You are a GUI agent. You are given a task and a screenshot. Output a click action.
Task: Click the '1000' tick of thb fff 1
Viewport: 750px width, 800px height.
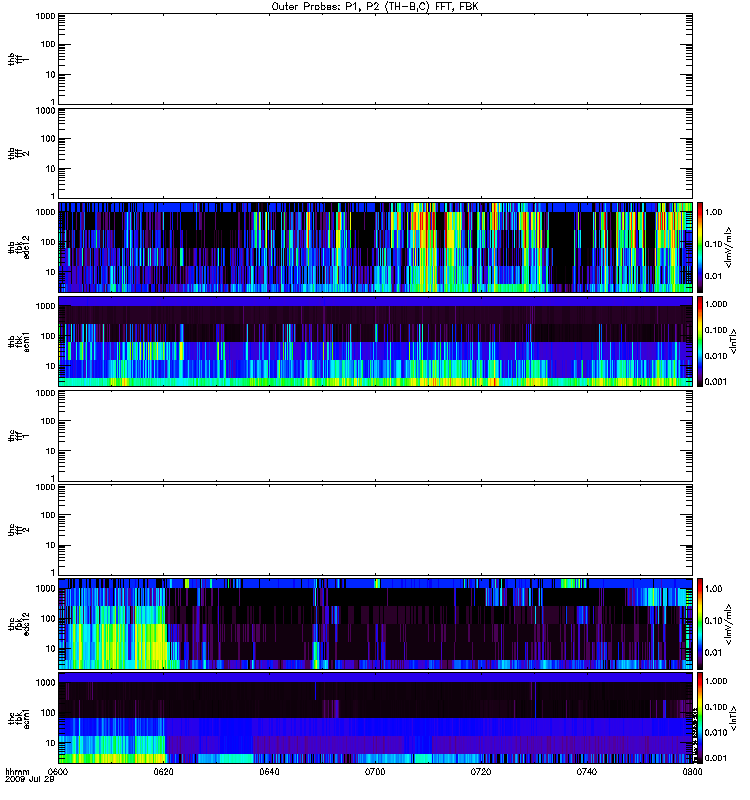tap(45, 16)
